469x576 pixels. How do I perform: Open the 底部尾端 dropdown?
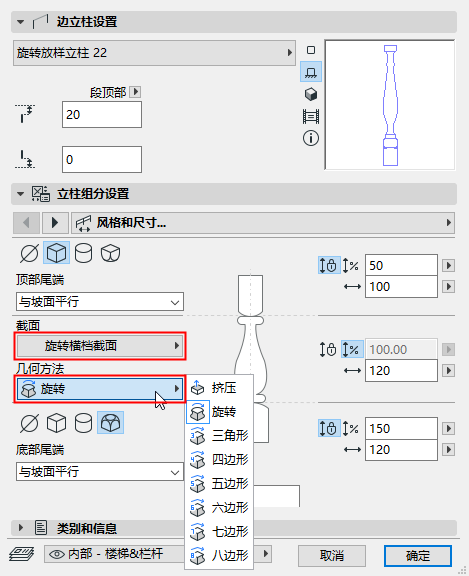click(x=100, y=471)
